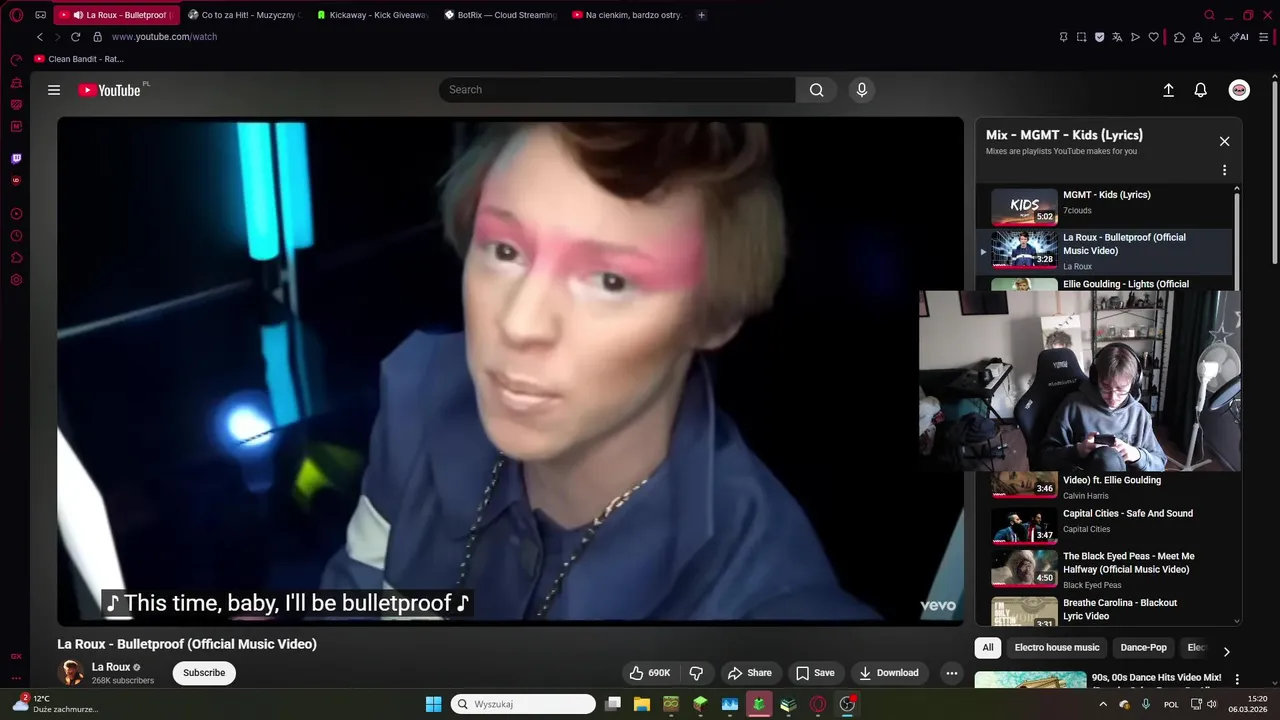1280x720 pixels.
Task: Open the Windows Start menu
Action: click(x=433, y=704)
